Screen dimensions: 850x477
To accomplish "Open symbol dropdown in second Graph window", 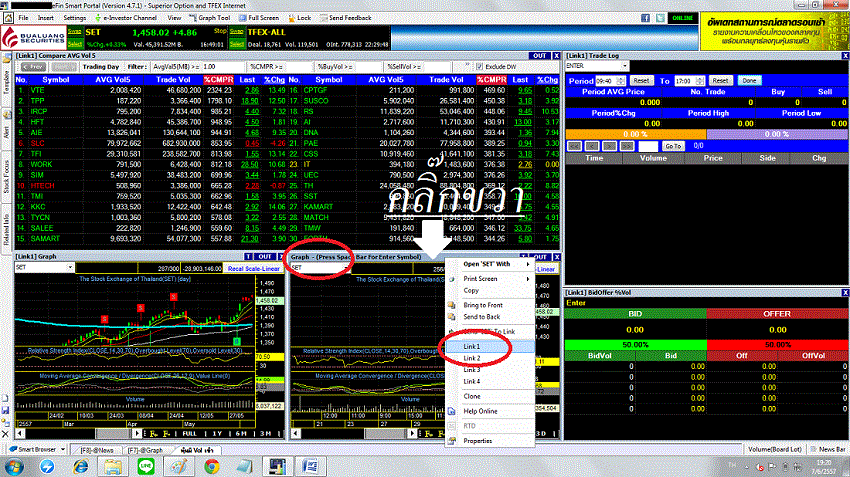I will coord(346,268).
